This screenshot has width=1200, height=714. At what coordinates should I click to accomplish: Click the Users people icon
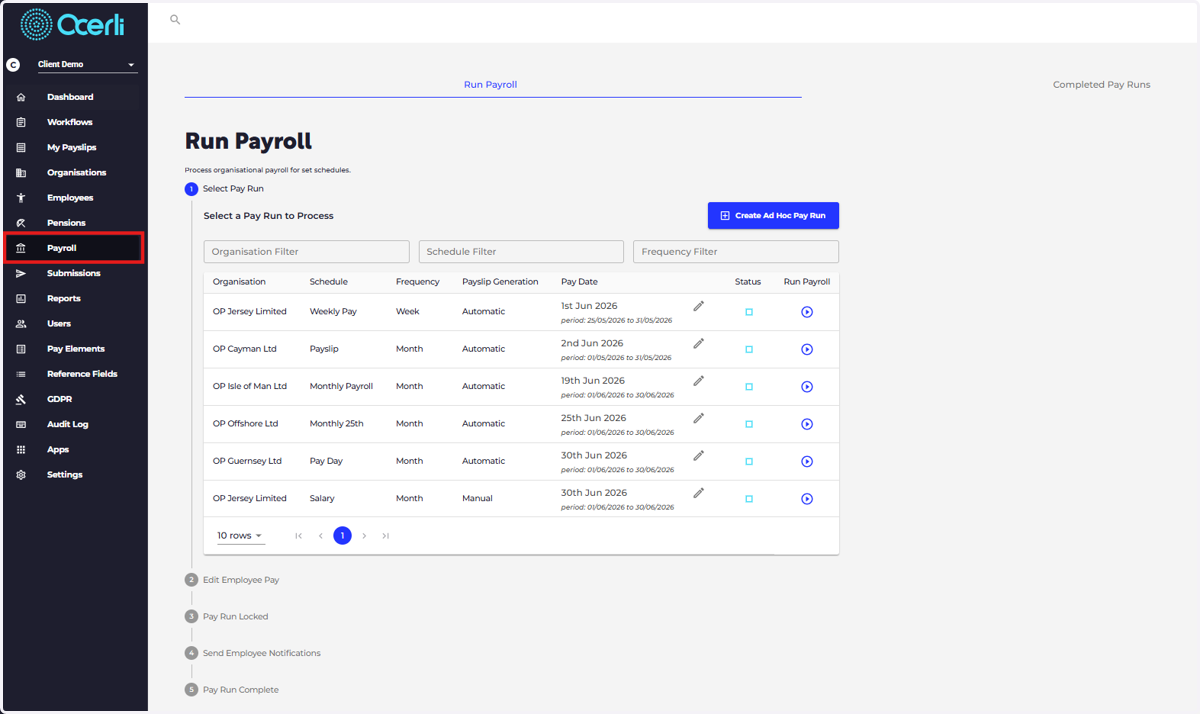pos(21,324)
